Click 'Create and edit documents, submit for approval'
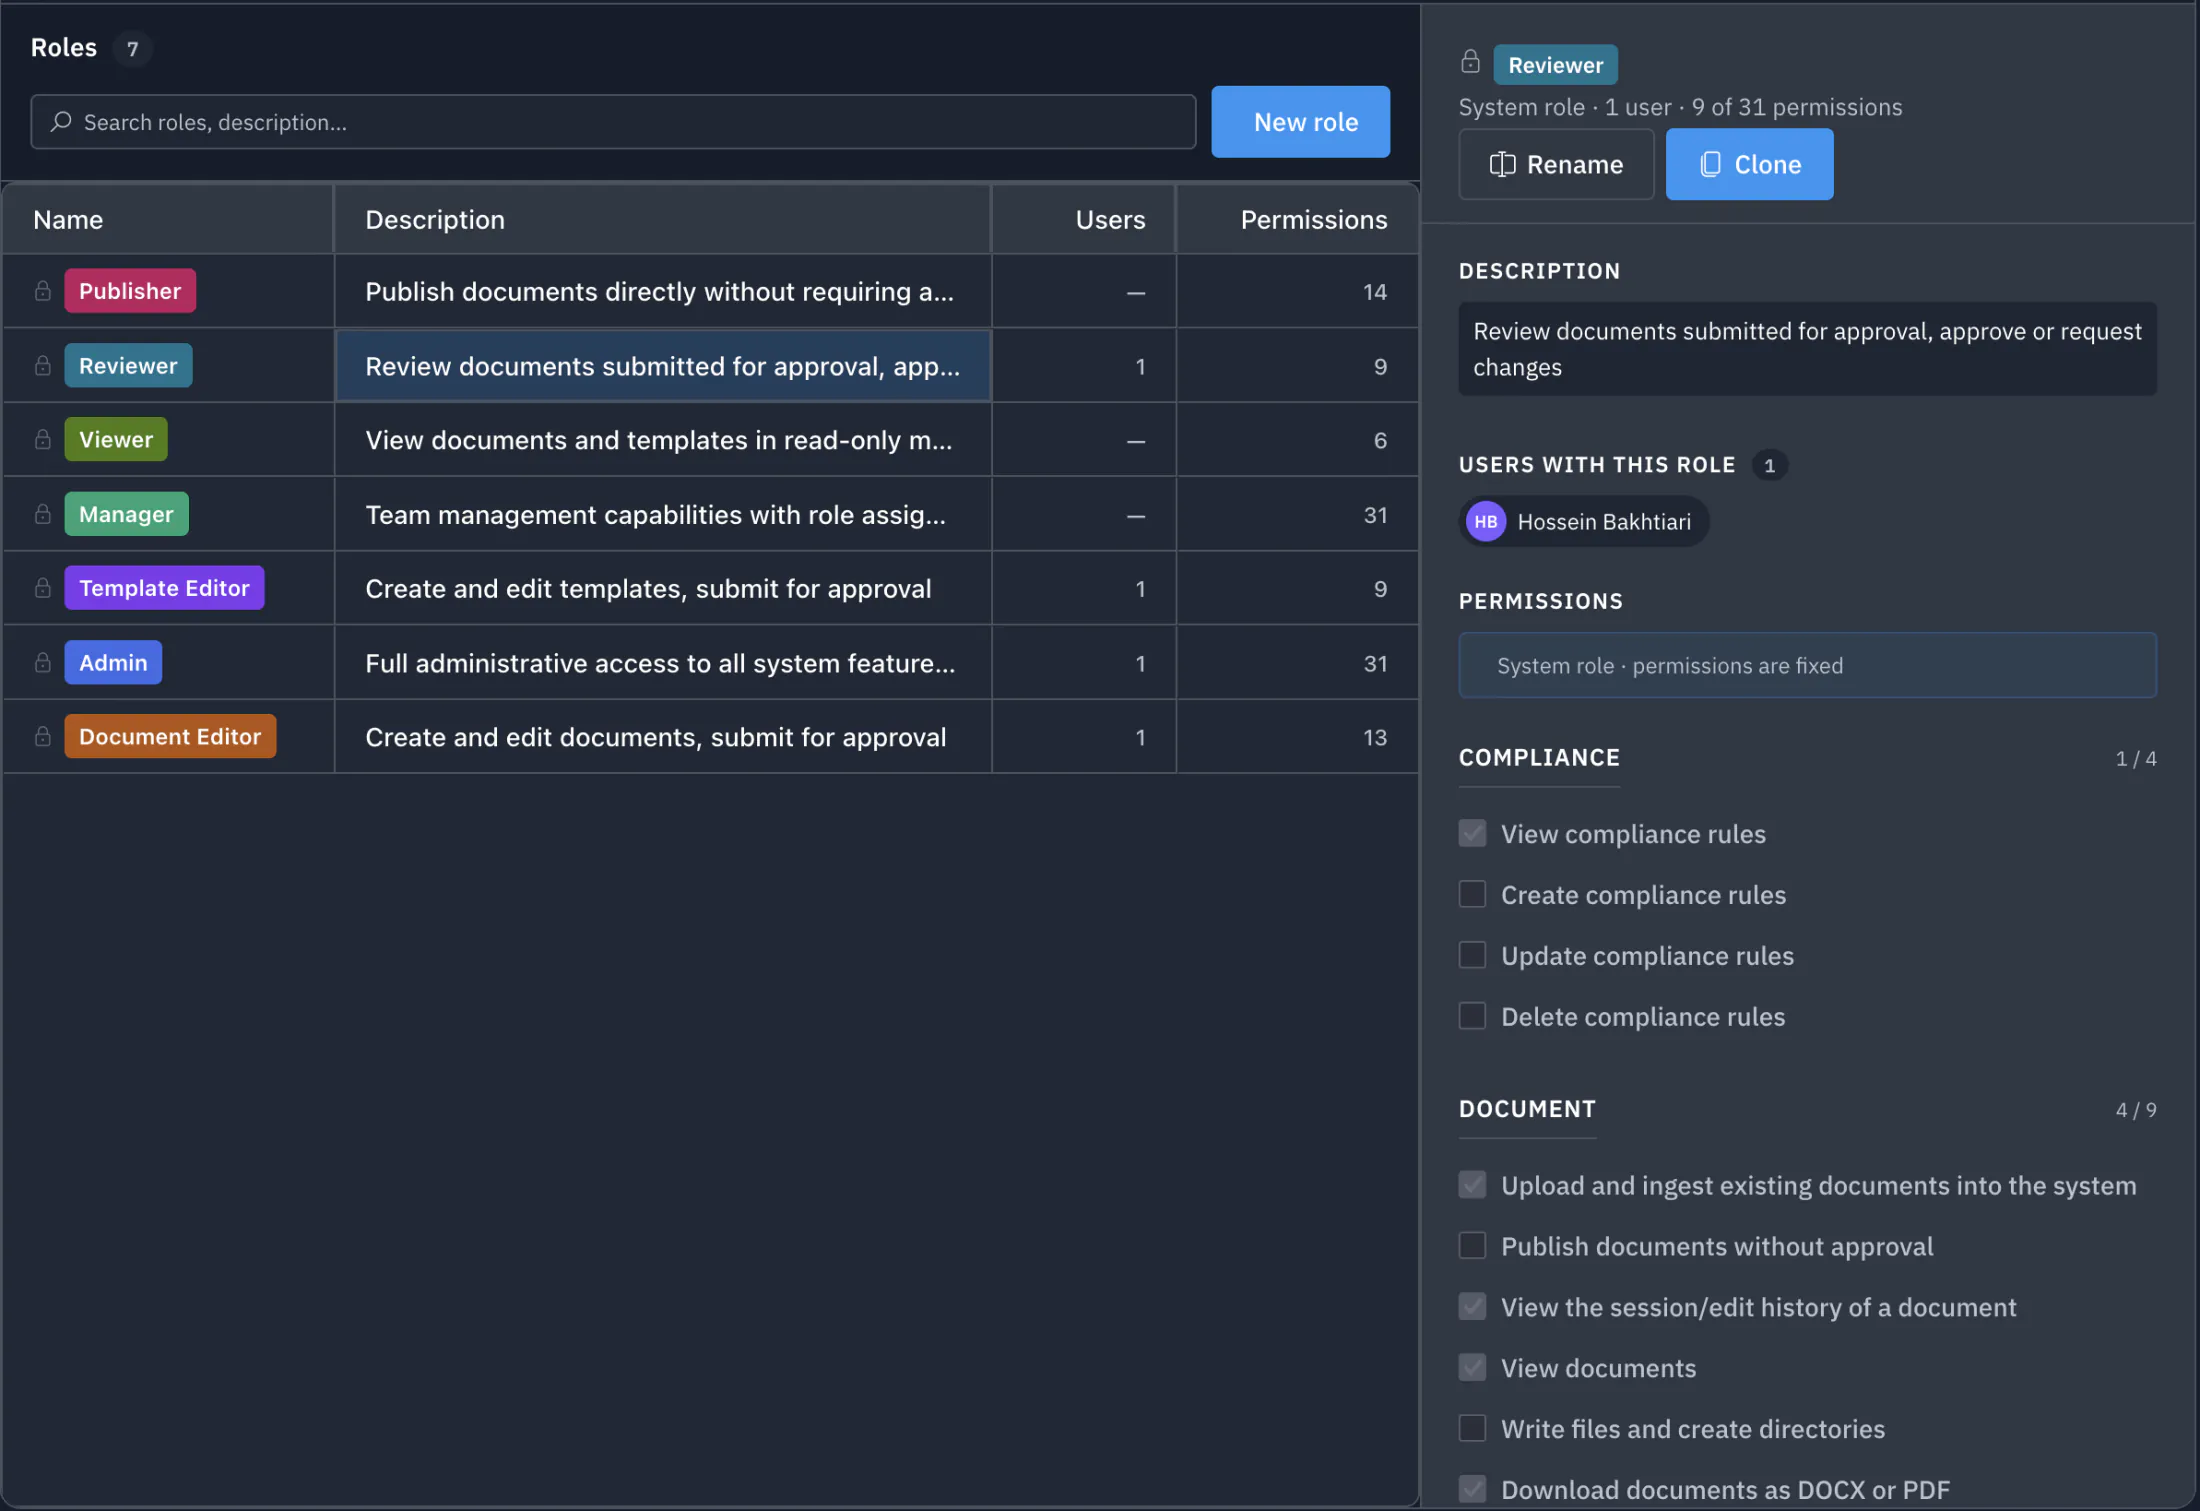 point(655,737)
